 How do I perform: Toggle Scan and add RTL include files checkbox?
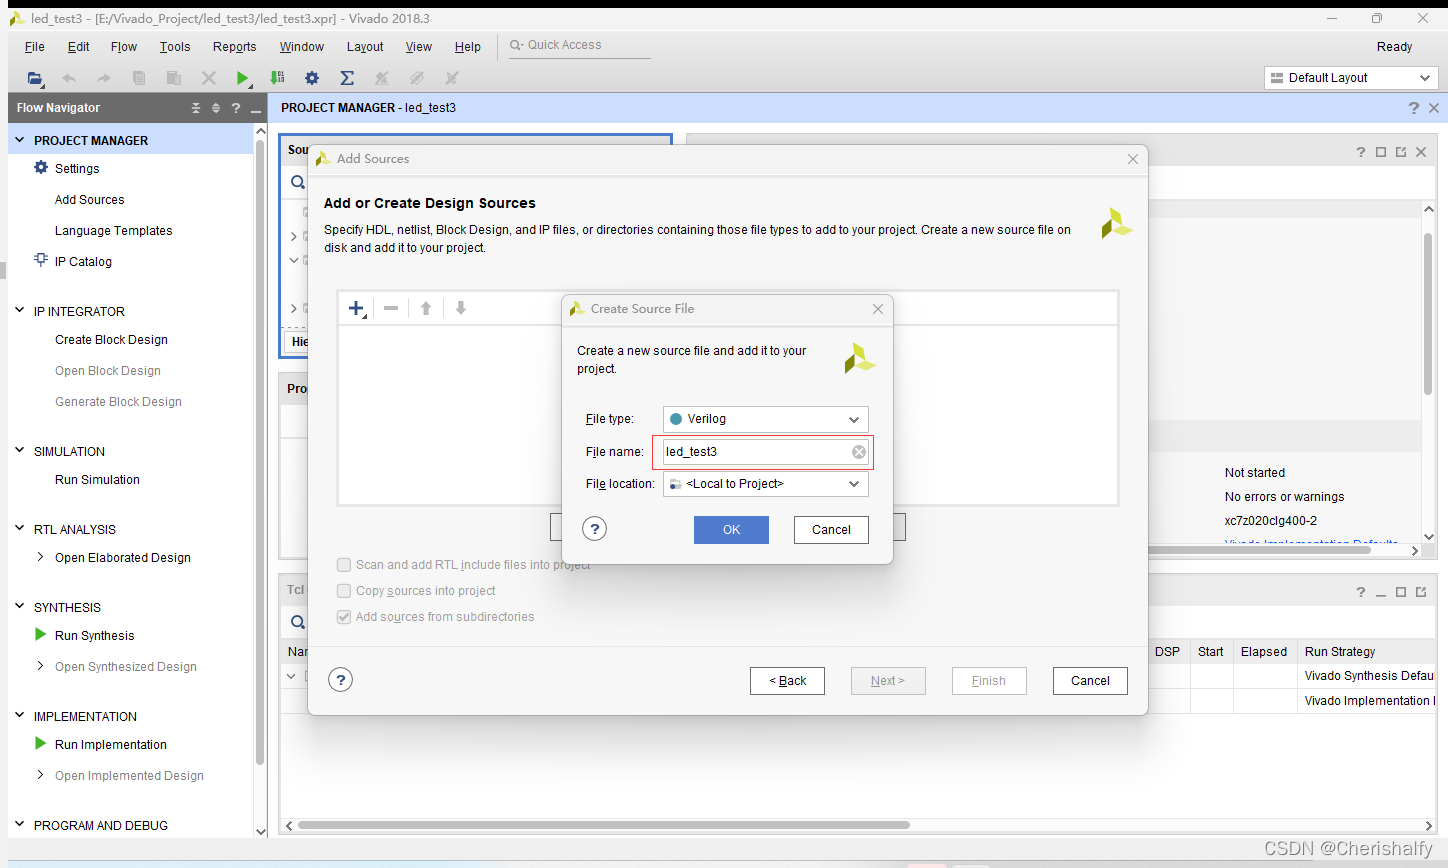[x=344, y=565]
